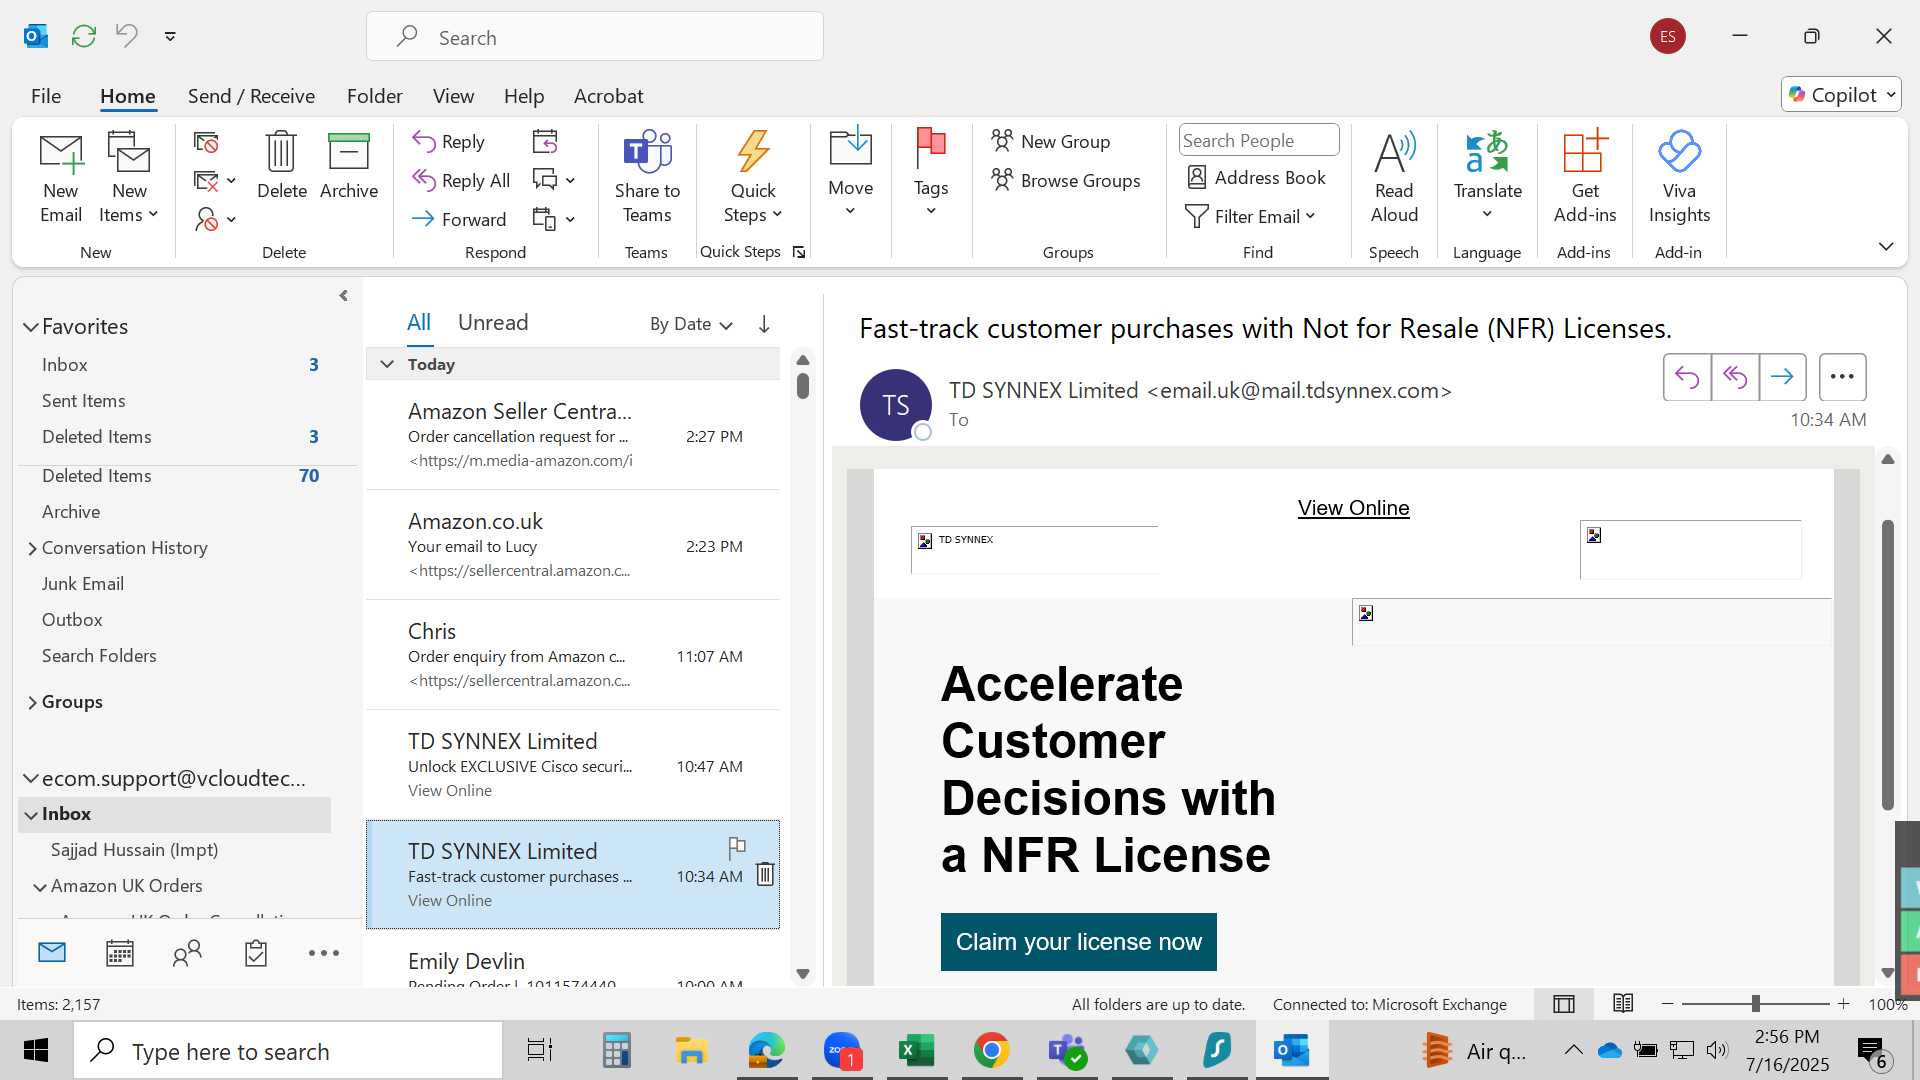This screenshot has height=1080, width=1920.
Task: Share the message to Teams
Action: 647,180
